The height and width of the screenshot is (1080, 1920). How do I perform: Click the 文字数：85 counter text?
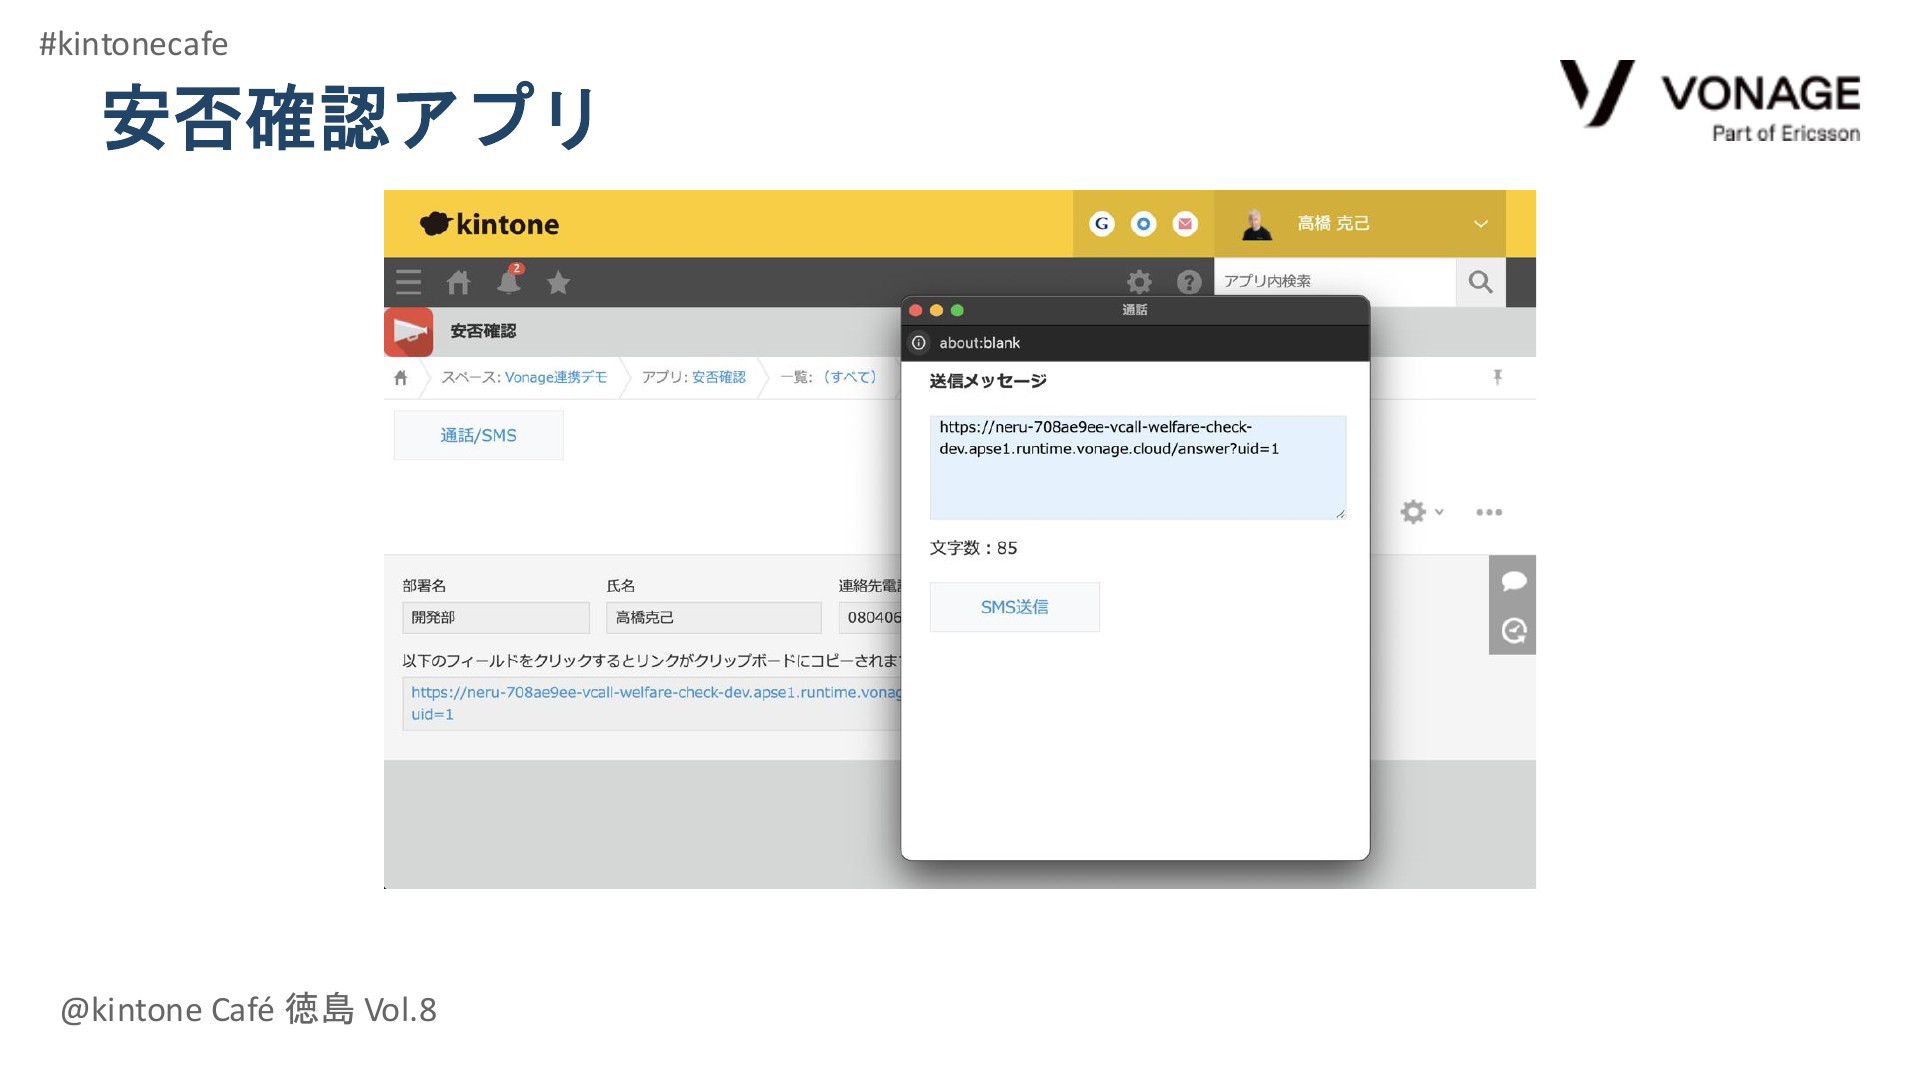click(x=973, y=548)
